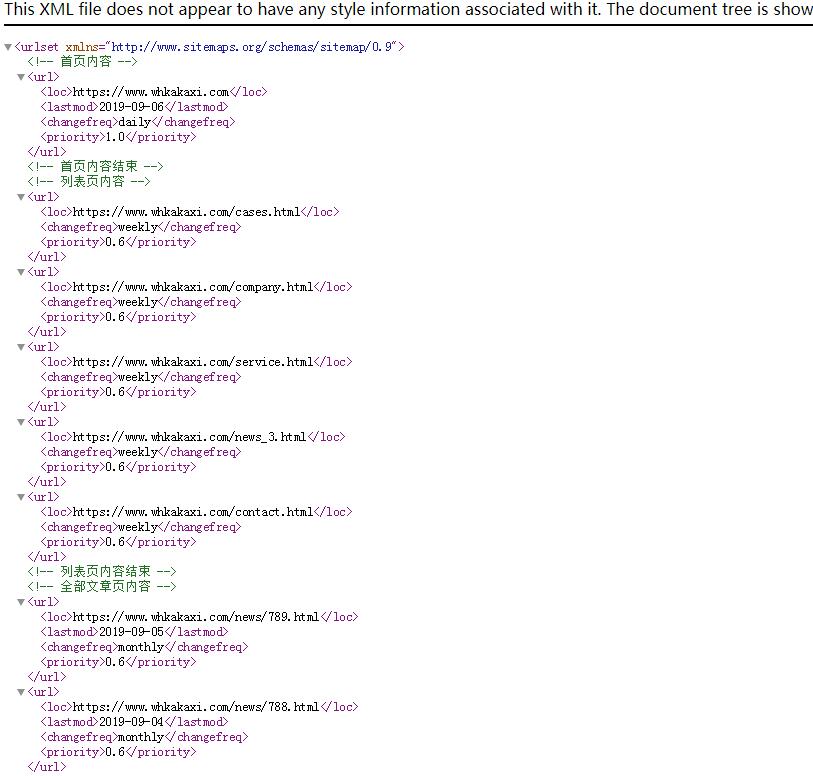The height and width of the screenshot is (776, 813).
Task: Click weekly changefreq under news_3.html
Action: pyautogui.click(x=137, y=452)
